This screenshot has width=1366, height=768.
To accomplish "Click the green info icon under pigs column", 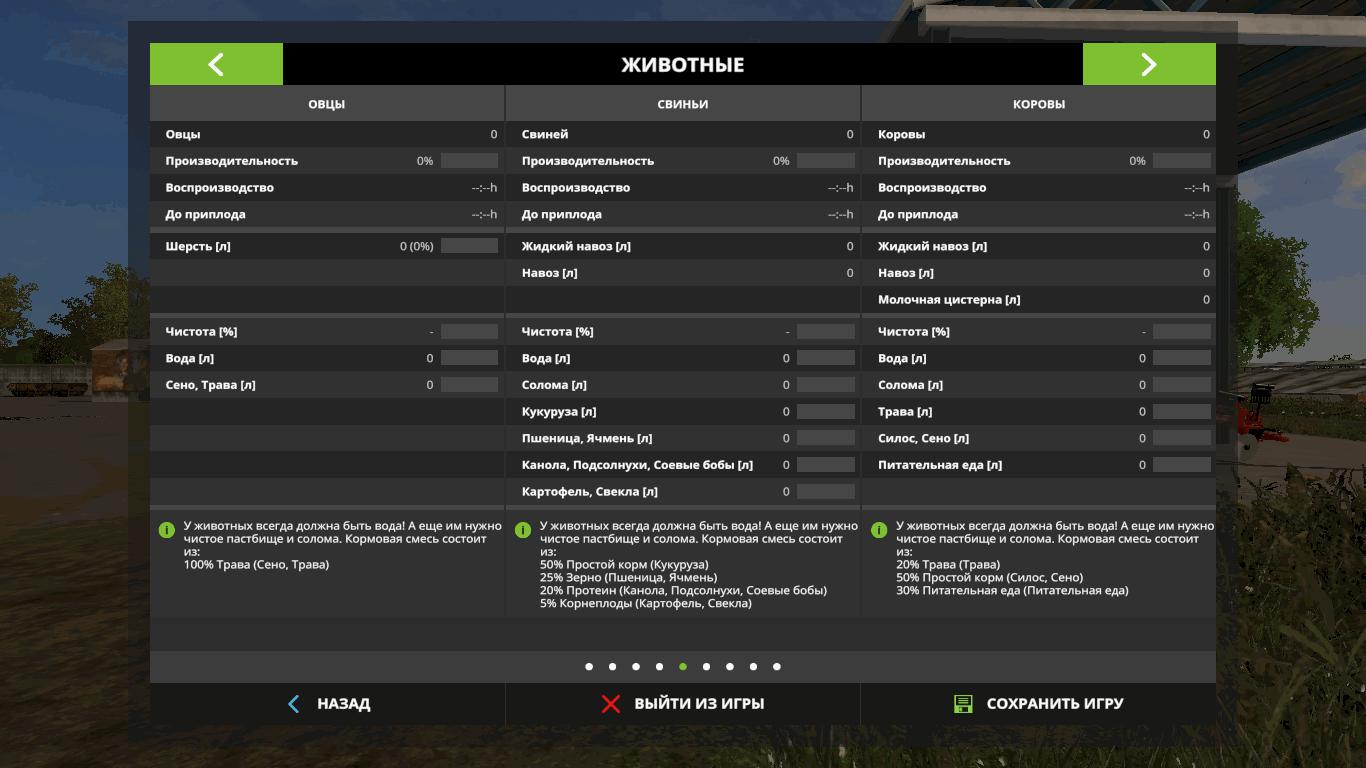I will point(523,530).
